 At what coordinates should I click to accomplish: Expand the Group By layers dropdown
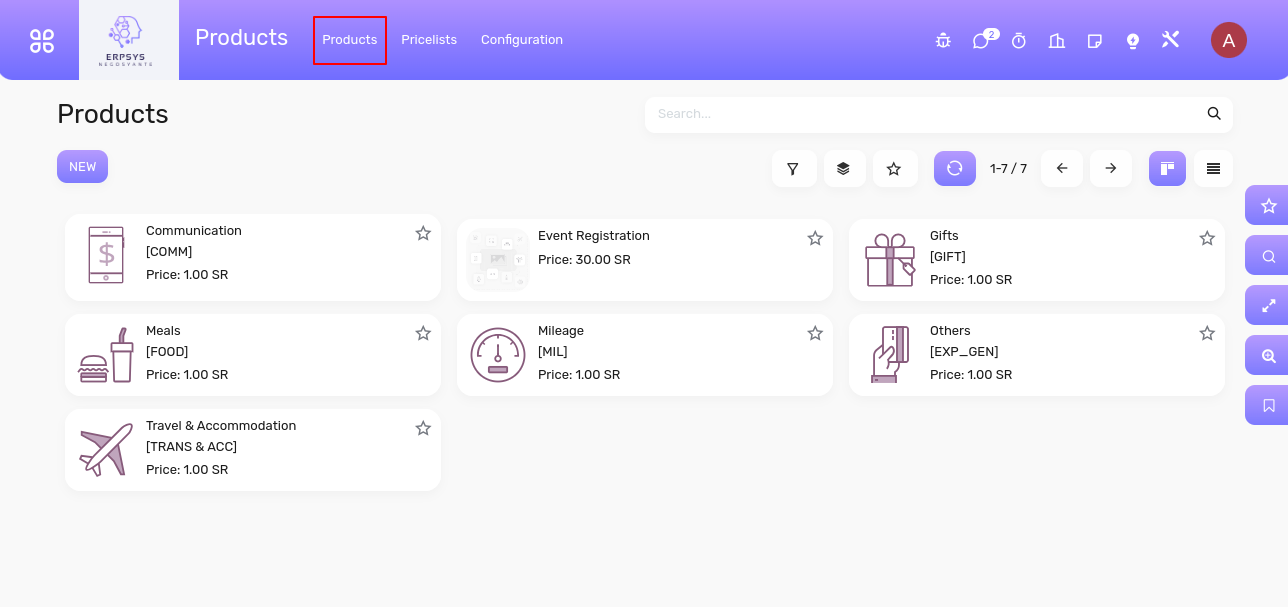[844, 169]
